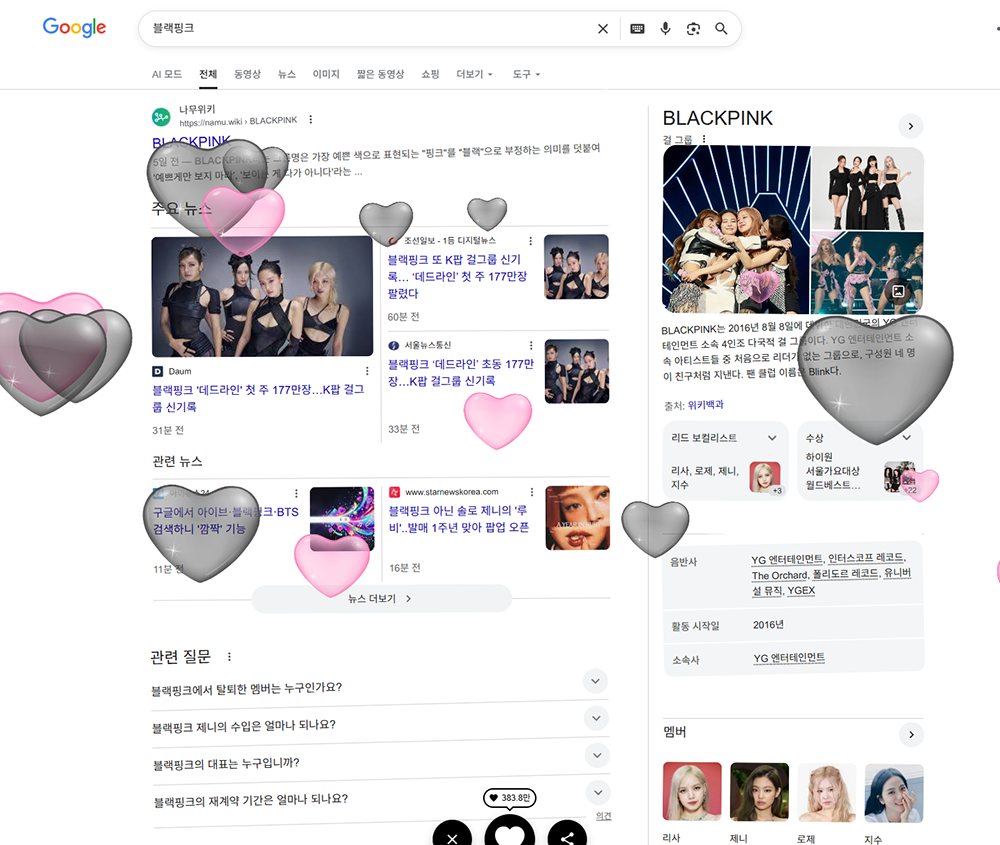Switch to the 이미지 tab
Screen dimensions: 1000x845
[x=326, y=75]
